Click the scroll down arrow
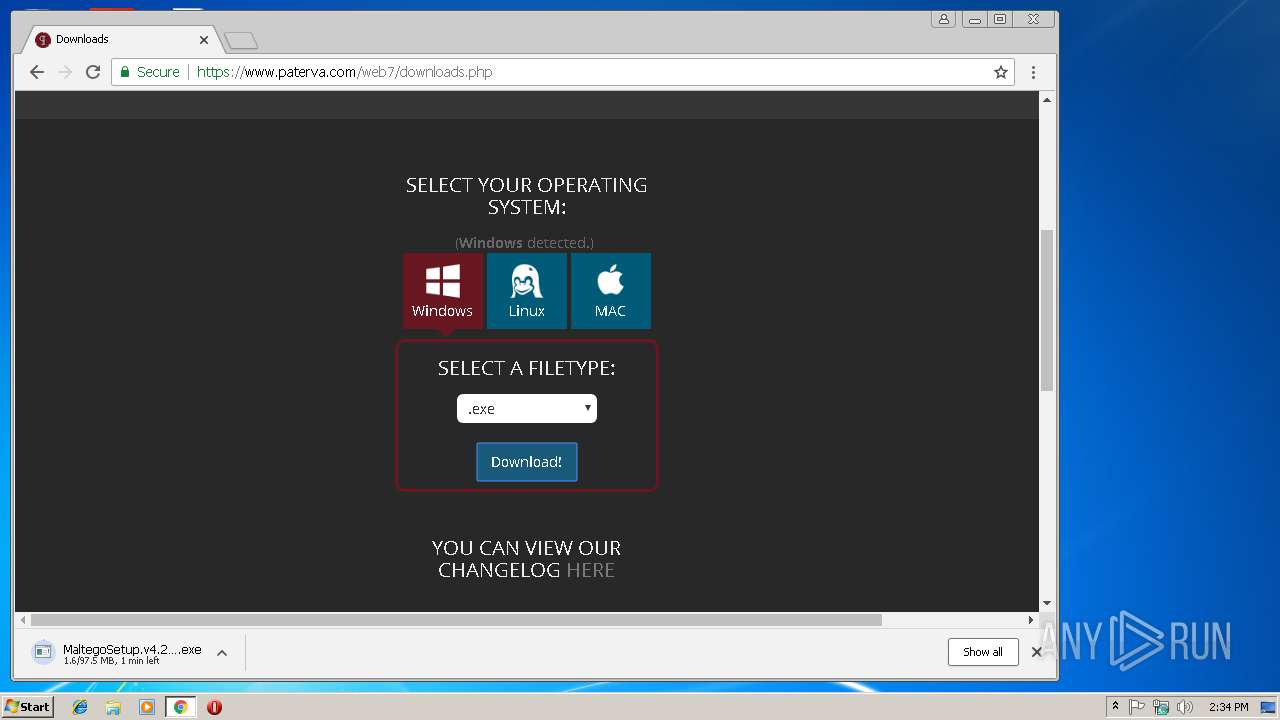This screenshot has width=1280, height=720. (x=1047, y=603)
